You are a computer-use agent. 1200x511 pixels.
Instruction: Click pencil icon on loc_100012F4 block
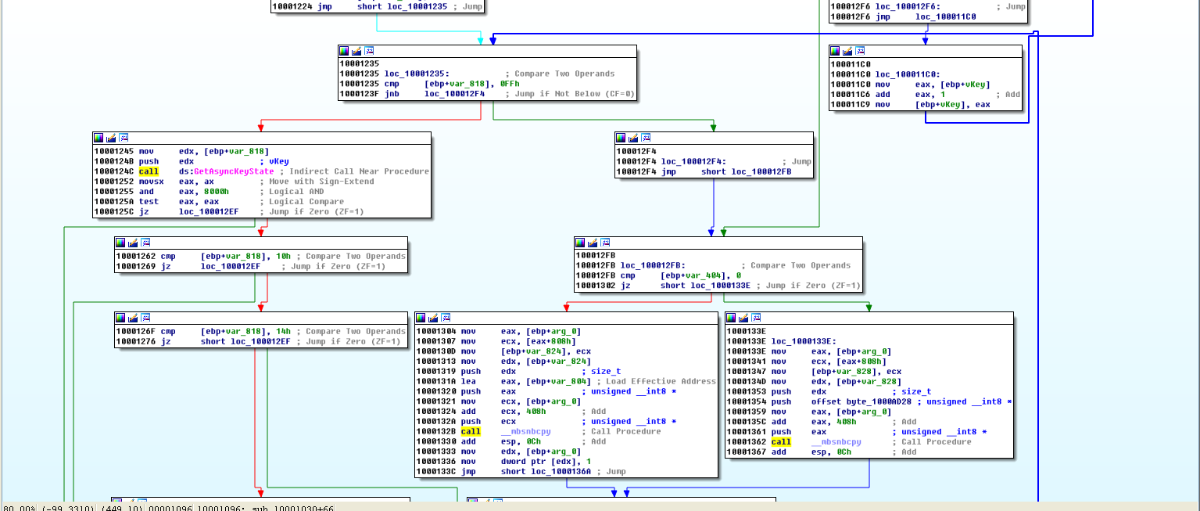(x=633, y=138)
